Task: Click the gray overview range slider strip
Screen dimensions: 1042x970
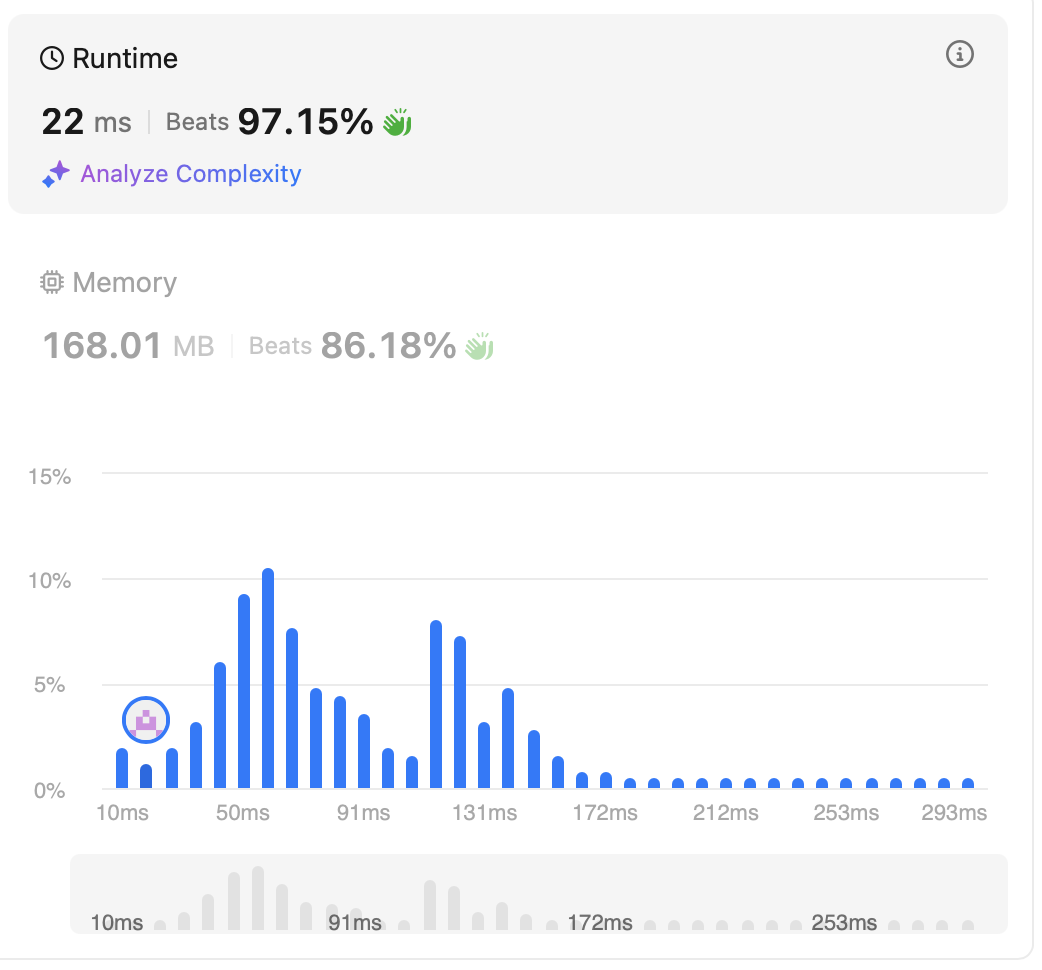Action: [538, 894]
